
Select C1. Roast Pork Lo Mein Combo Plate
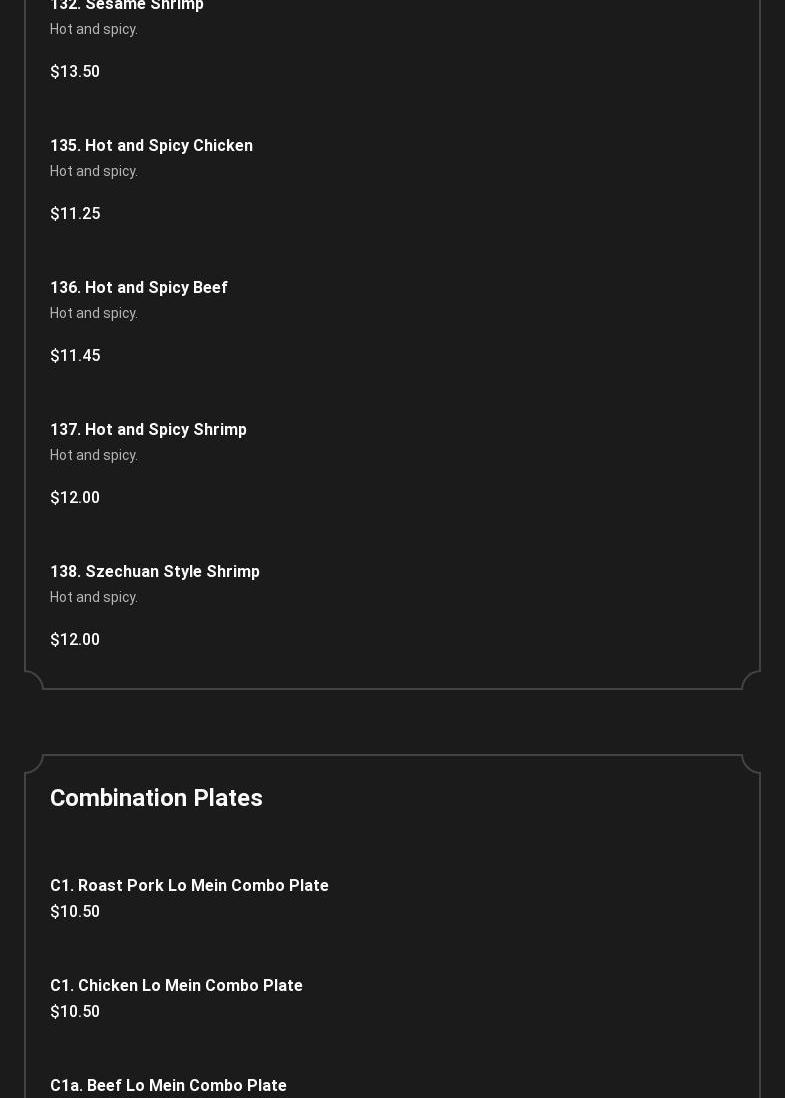coord(189,886)
